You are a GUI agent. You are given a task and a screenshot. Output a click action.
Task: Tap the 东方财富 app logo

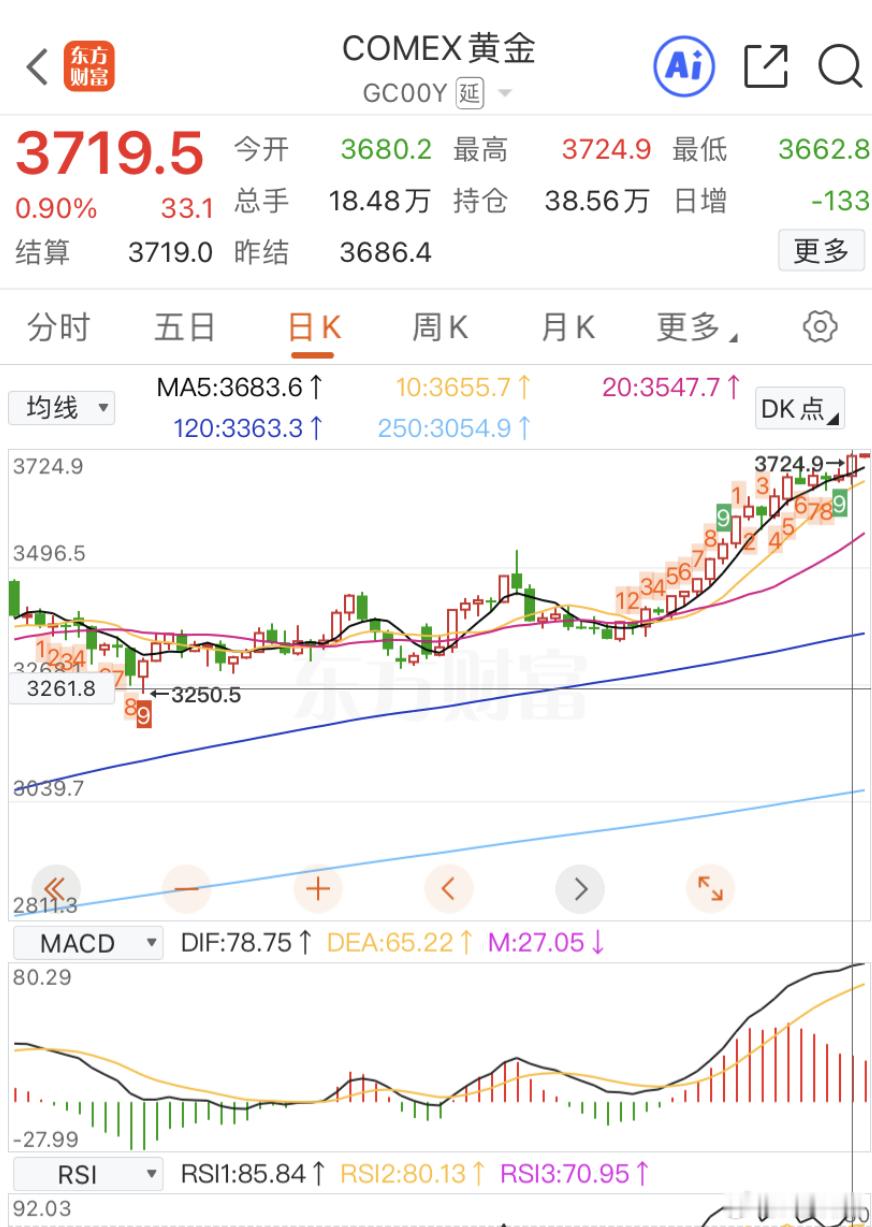88,67
